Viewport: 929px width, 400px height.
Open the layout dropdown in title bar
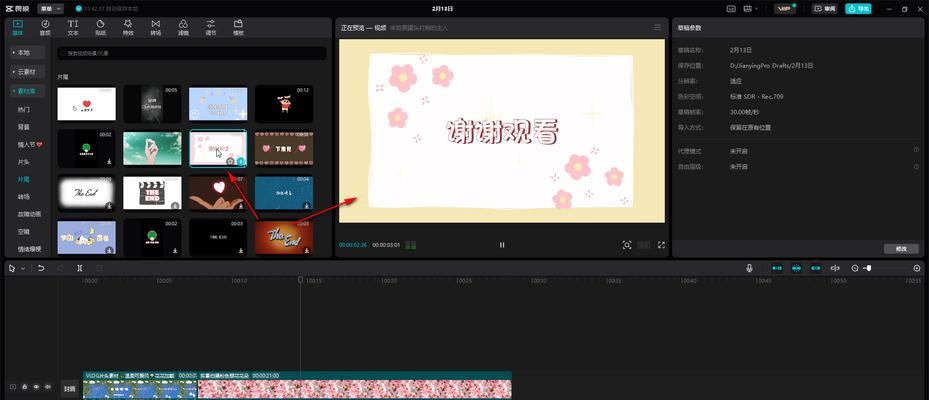[751, 9]
